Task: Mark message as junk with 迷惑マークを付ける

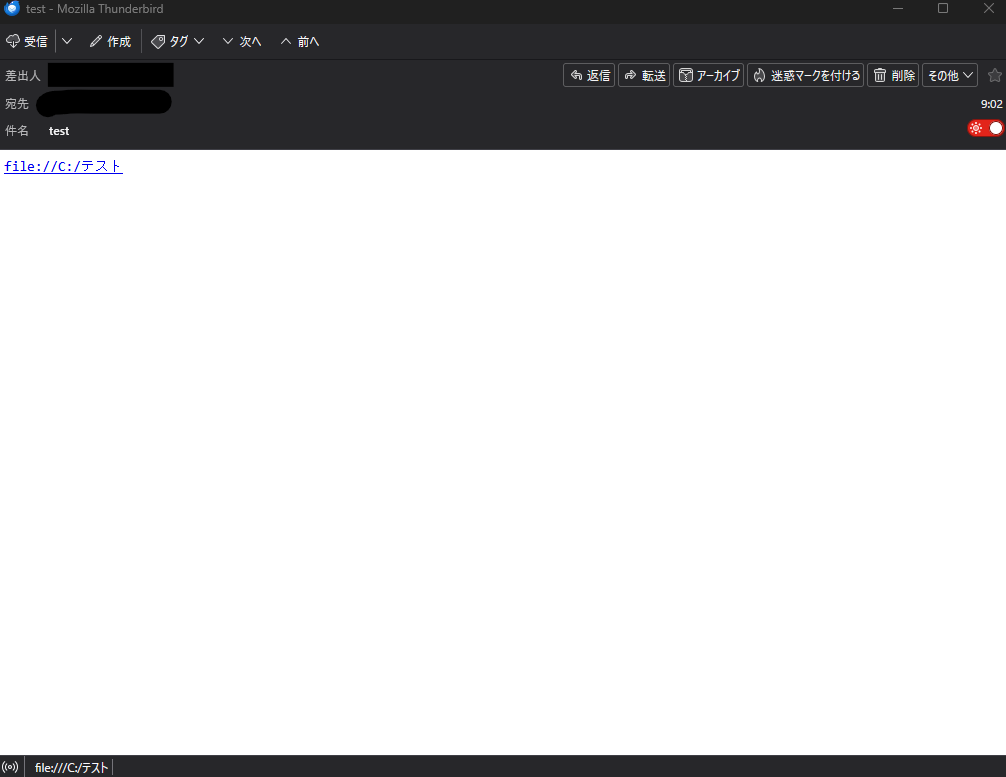Action: coord(806,76)
